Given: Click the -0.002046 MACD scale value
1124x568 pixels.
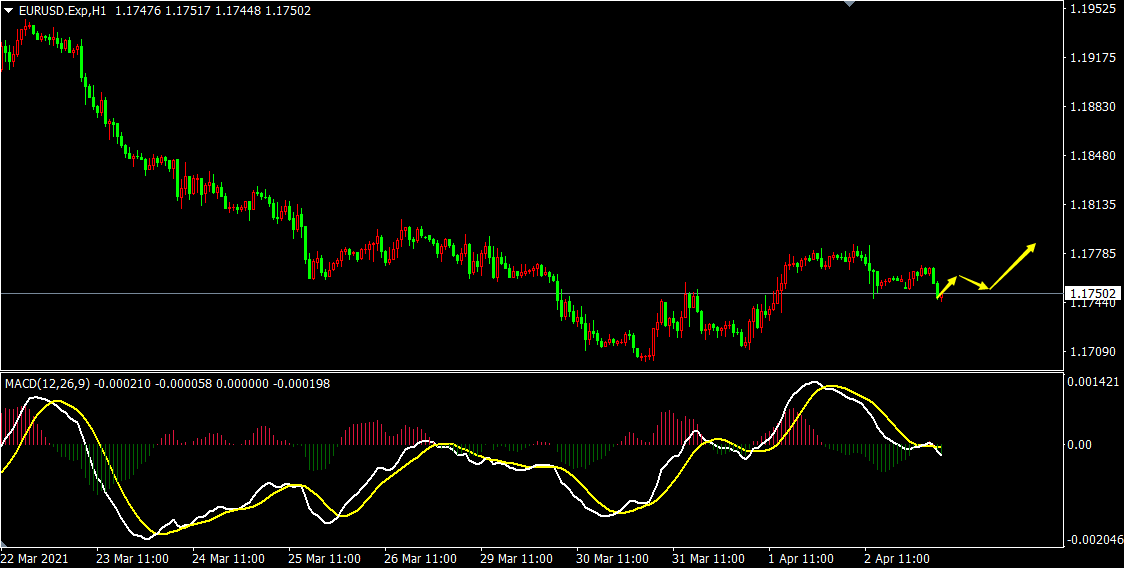Looking at the screenshot, I should pyautogui.click(x=1094, y=540).
